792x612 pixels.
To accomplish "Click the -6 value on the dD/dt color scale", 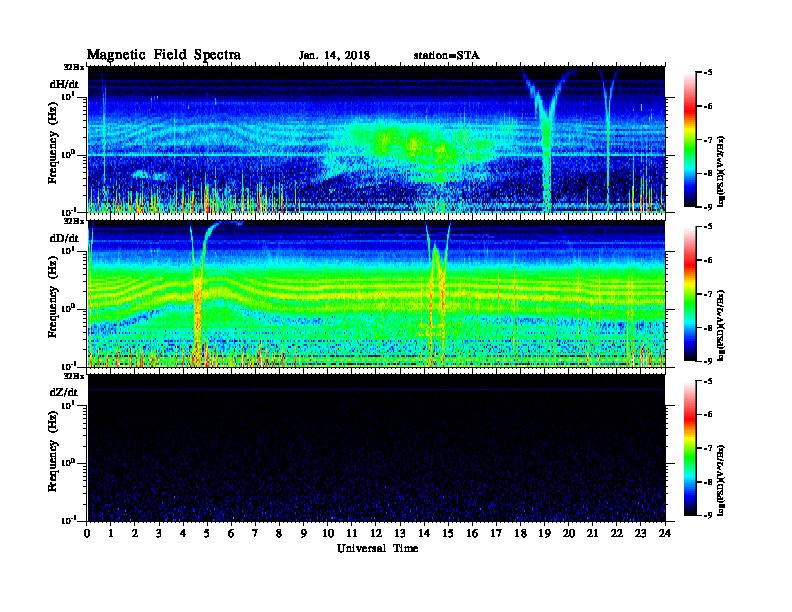I will click(x=707, y=260).
